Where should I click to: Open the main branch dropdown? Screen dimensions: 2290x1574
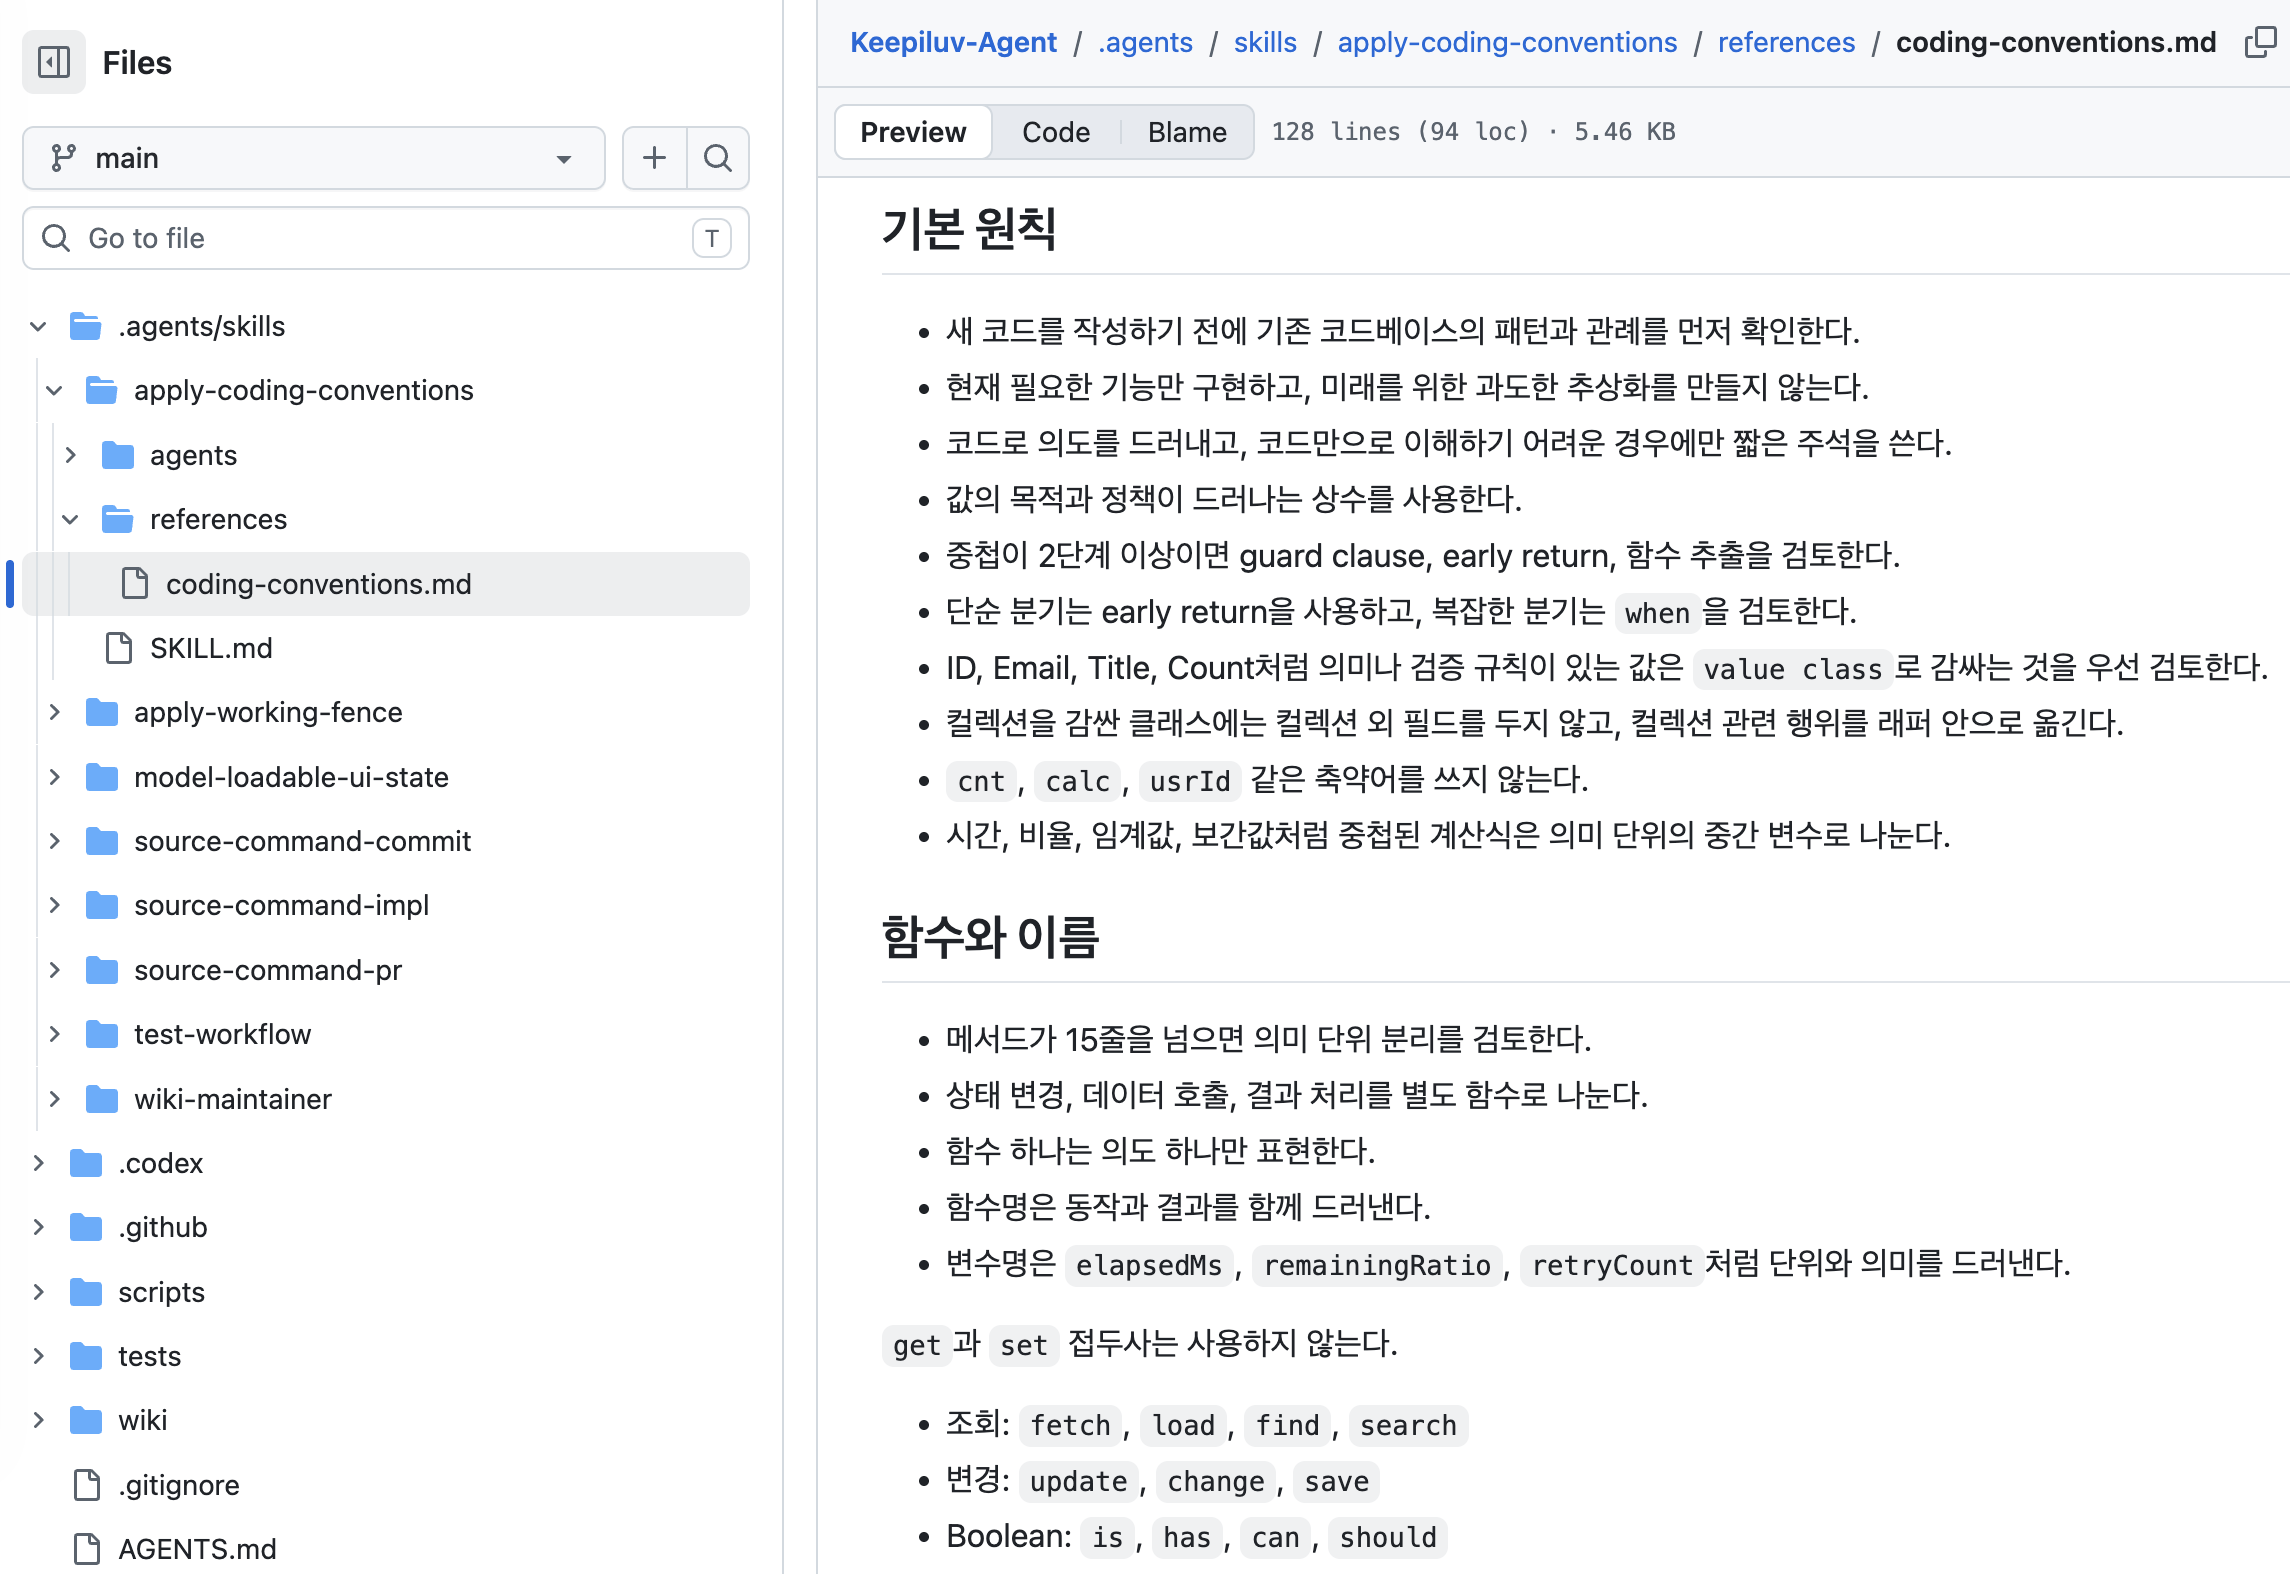[314, 158]
